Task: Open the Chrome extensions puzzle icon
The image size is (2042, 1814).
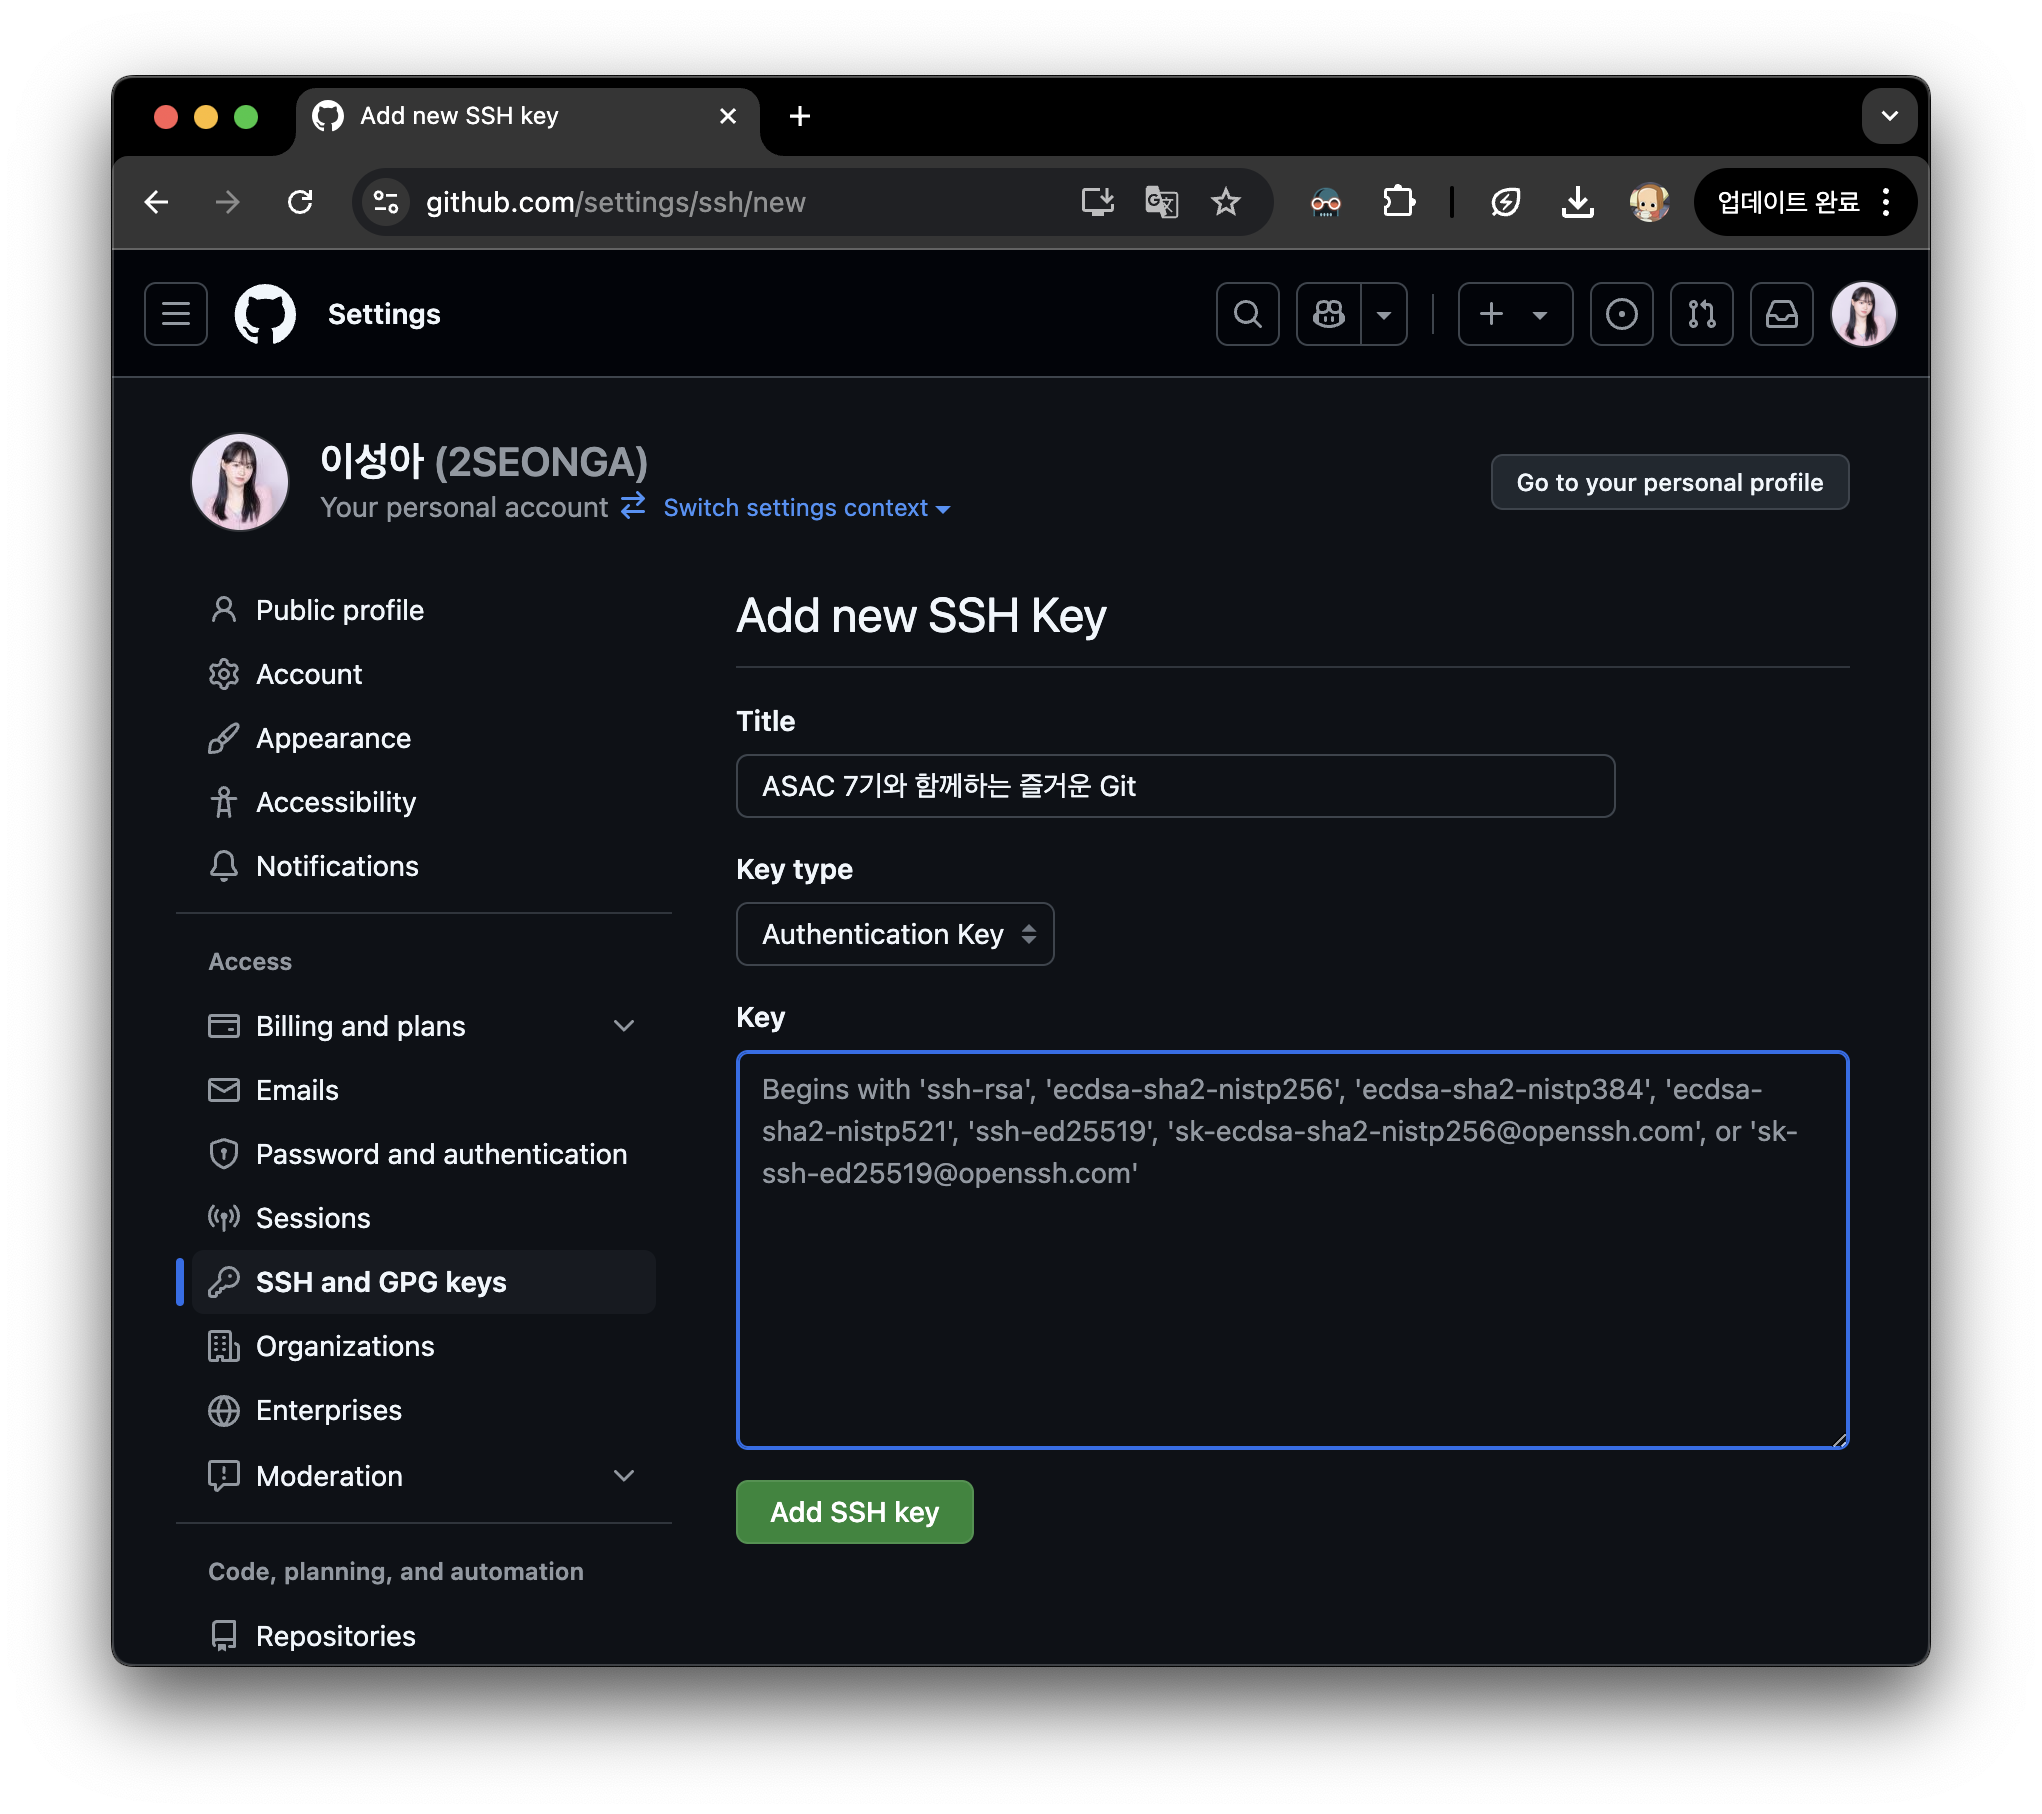Action: click(1398, 202)
